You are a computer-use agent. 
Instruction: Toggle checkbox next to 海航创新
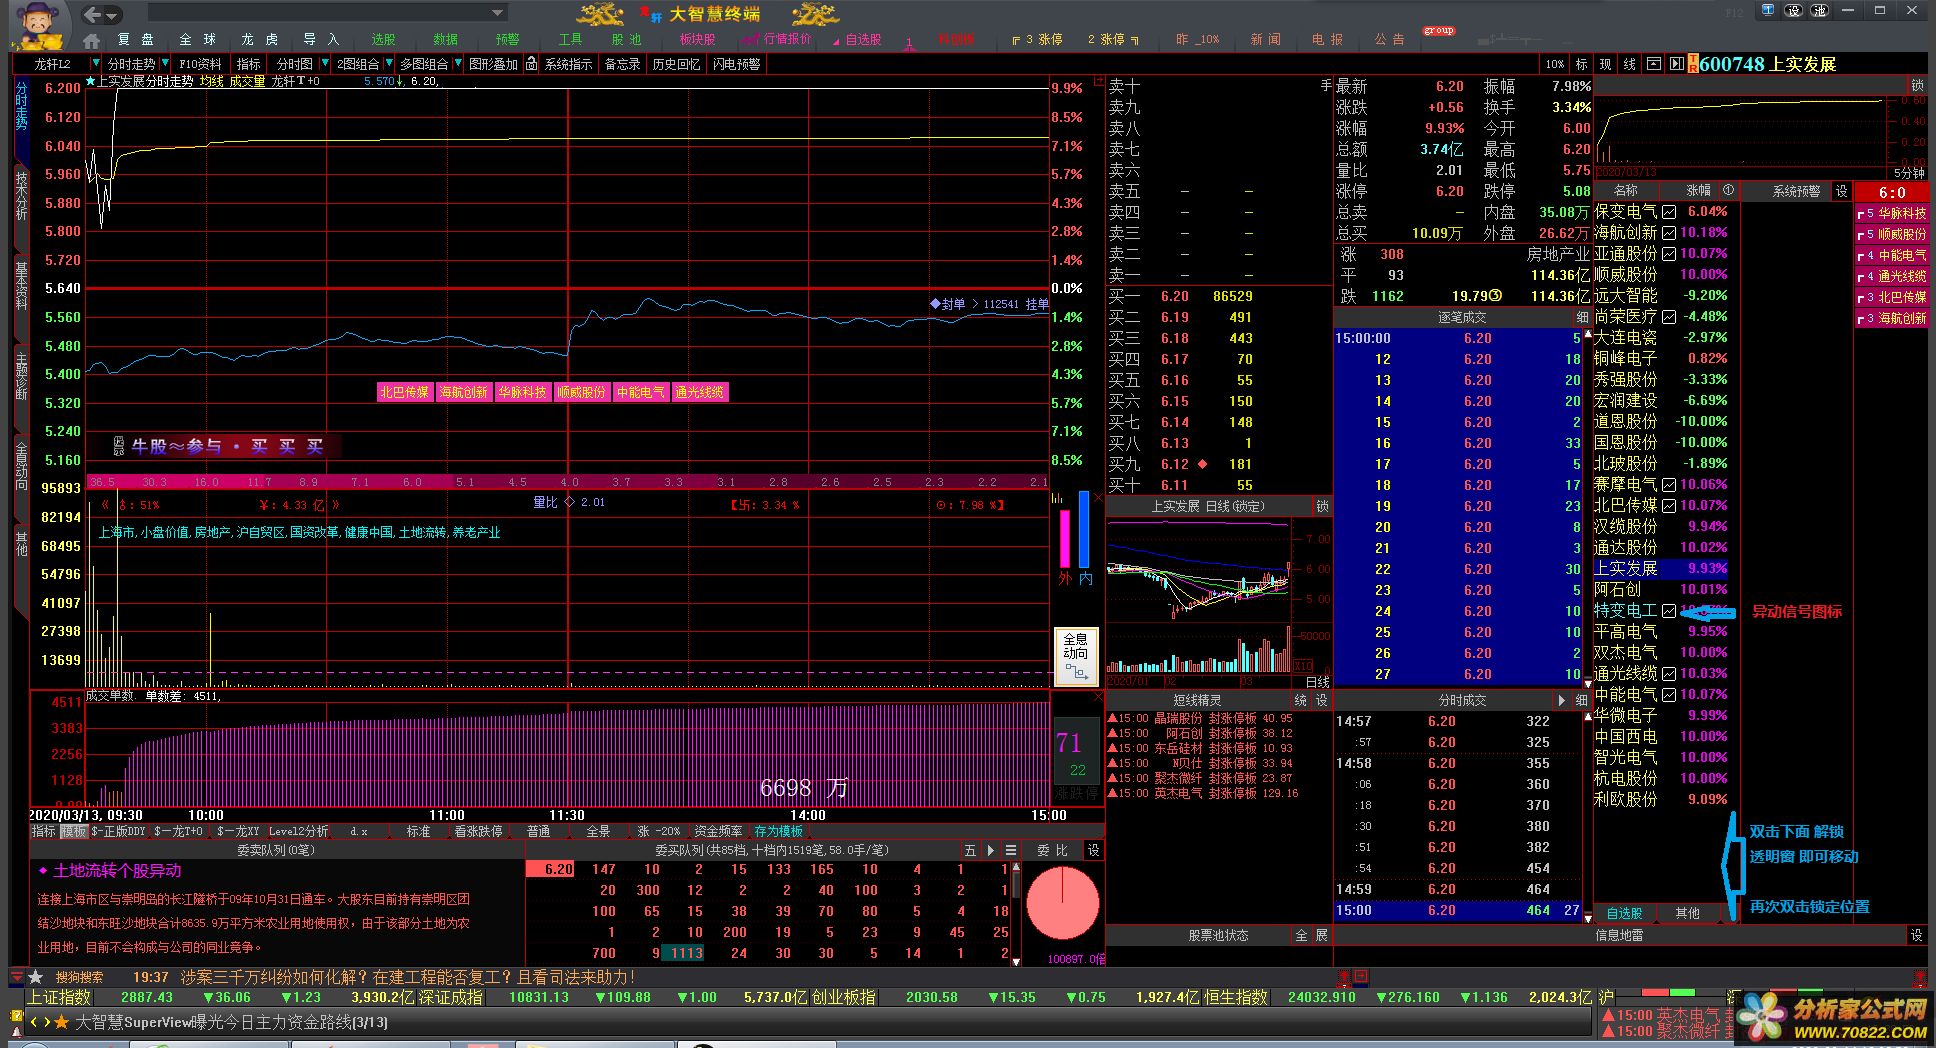[1669, 233]
